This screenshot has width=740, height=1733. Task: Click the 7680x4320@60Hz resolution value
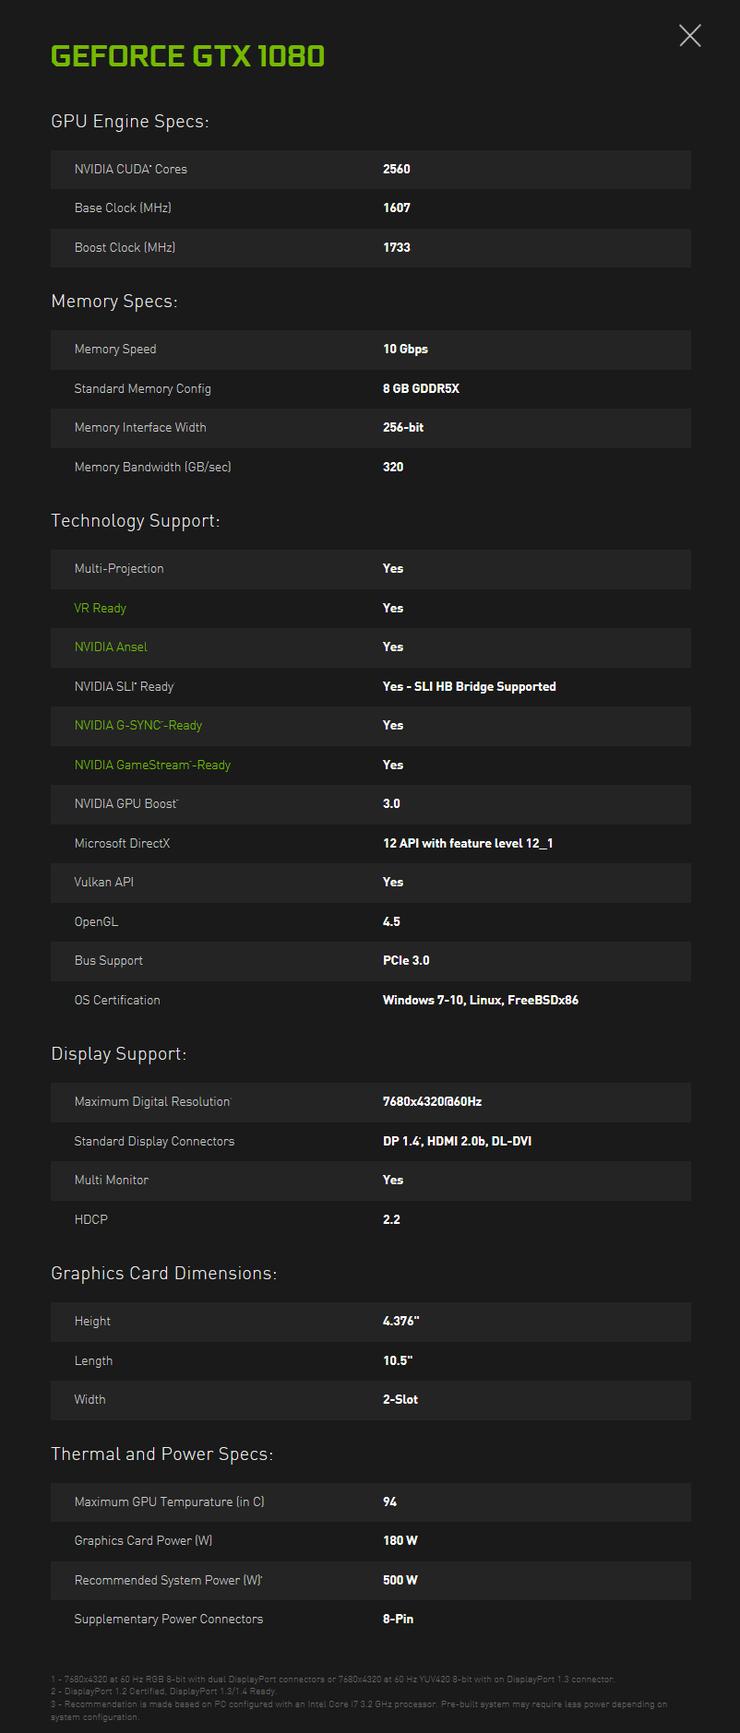[x=432, y=1102]
